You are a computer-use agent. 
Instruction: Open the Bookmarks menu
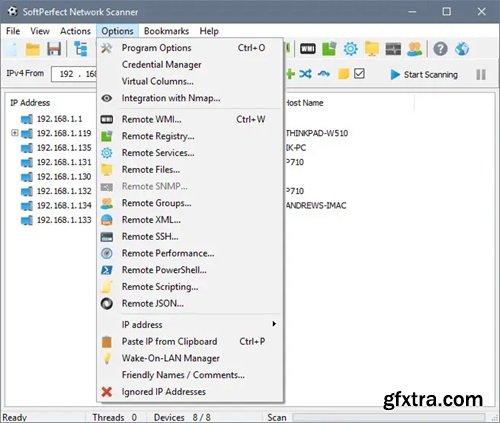pyautogui.click(x=166, y=31)
